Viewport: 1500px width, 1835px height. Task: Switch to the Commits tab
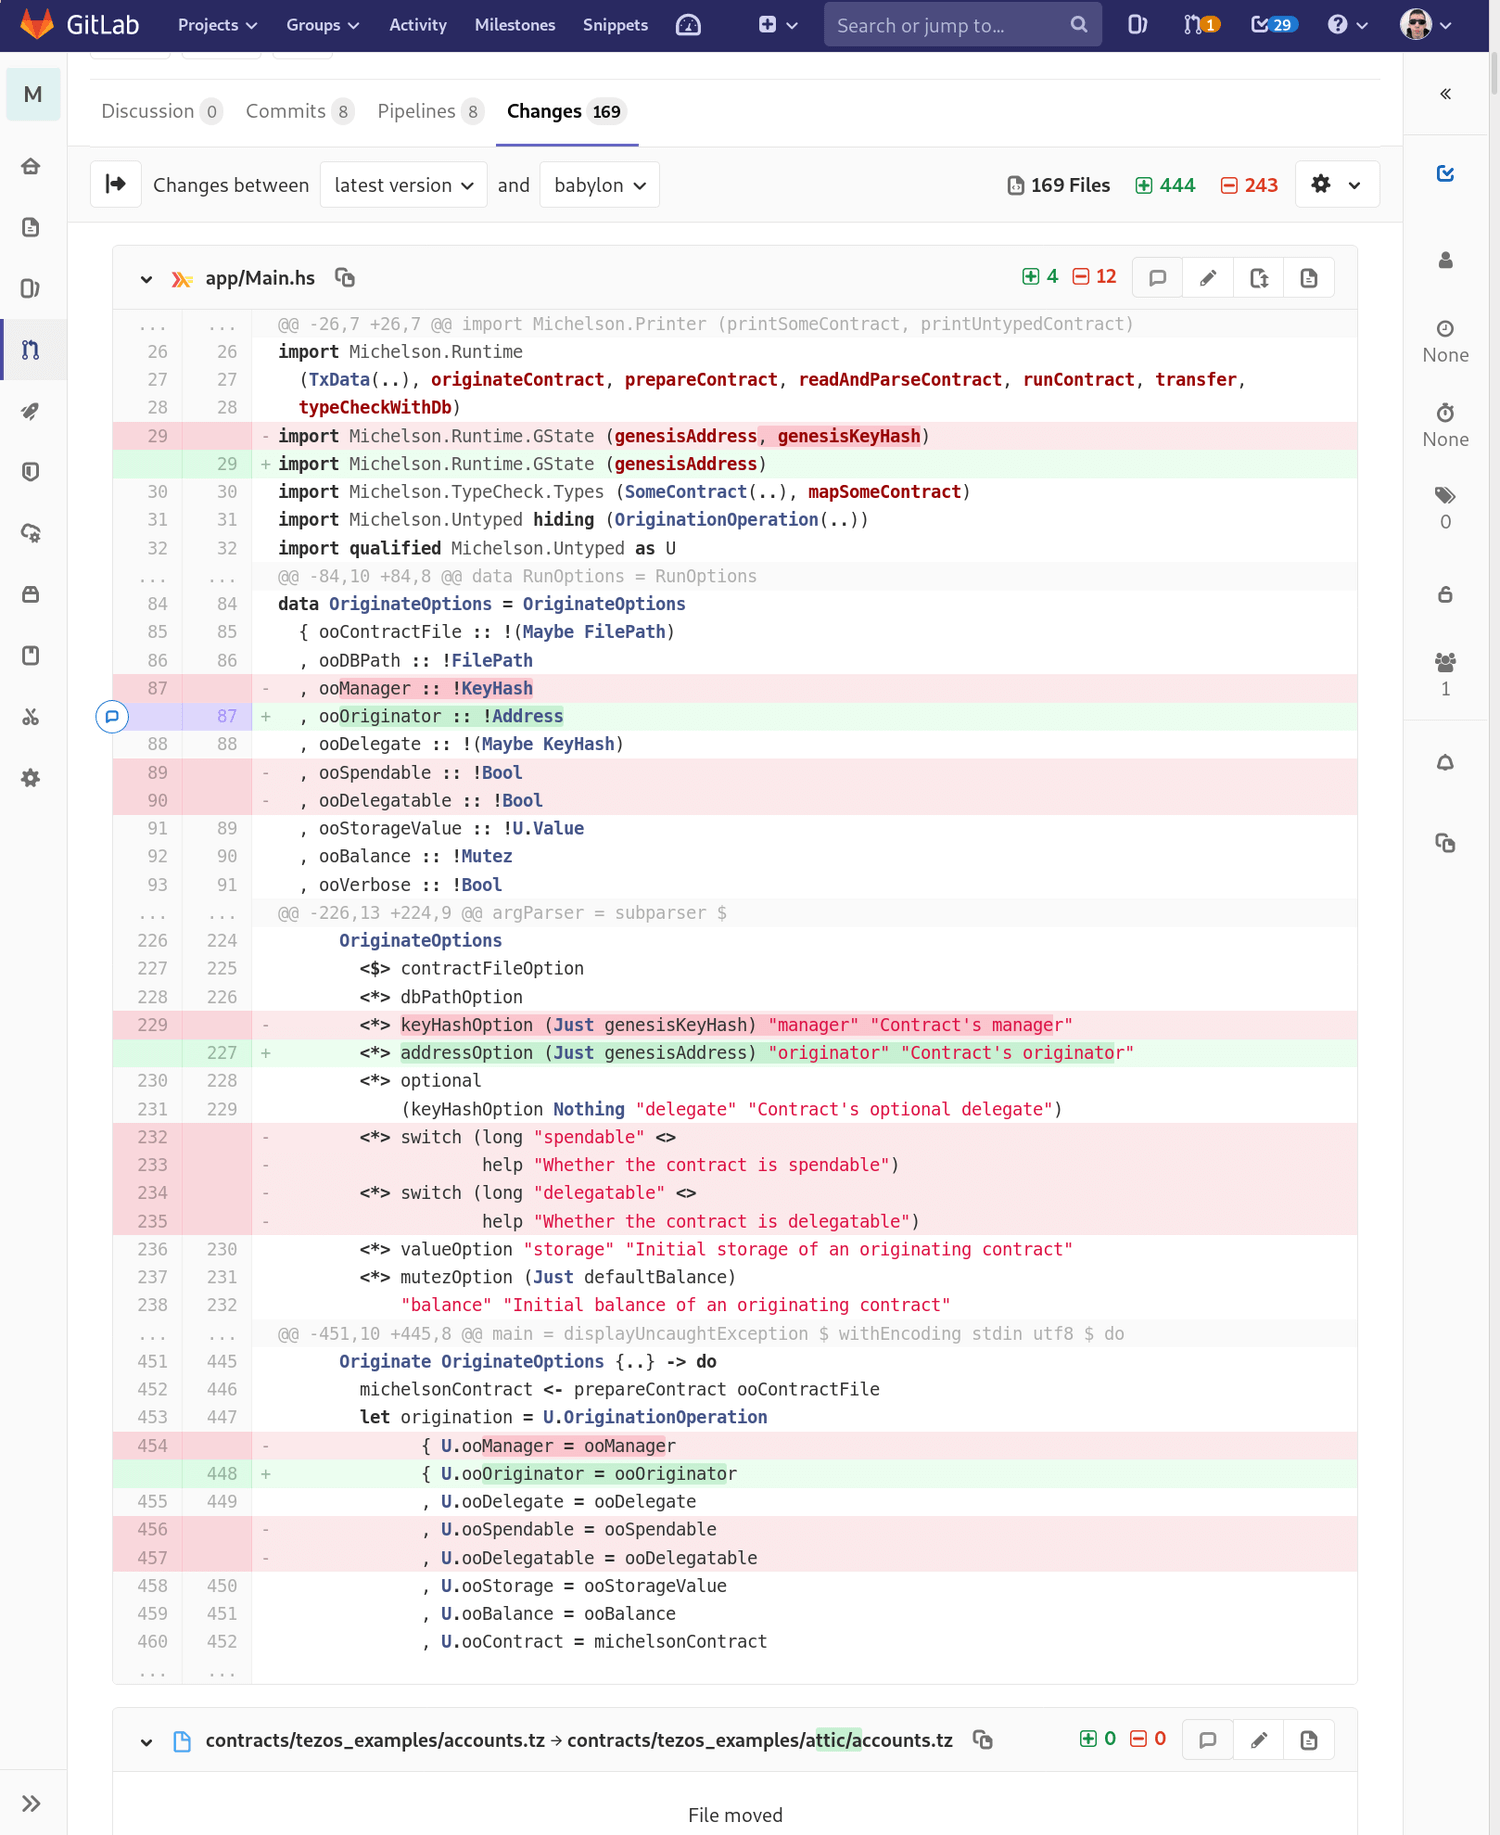click(300, 111)
